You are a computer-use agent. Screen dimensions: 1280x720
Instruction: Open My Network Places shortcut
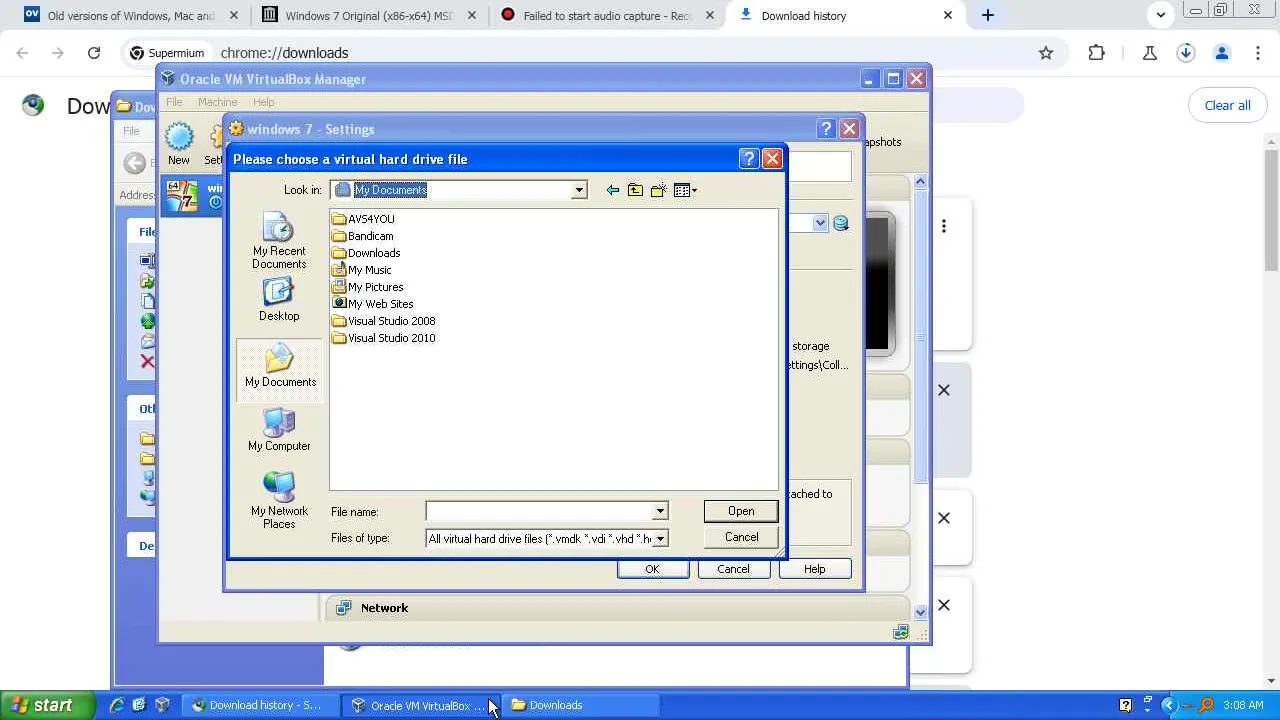[x=279, y=500]
